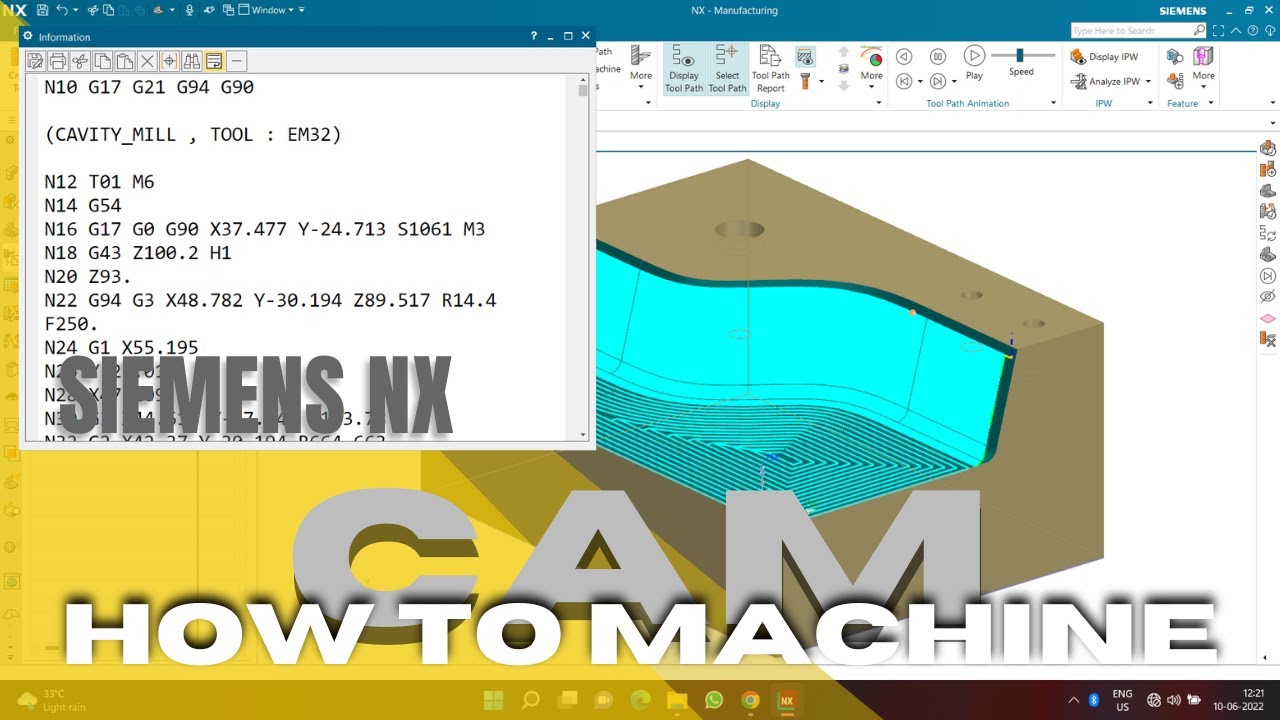
Task: Expand the Feature group options arrow
Action: coord(1211,103)
